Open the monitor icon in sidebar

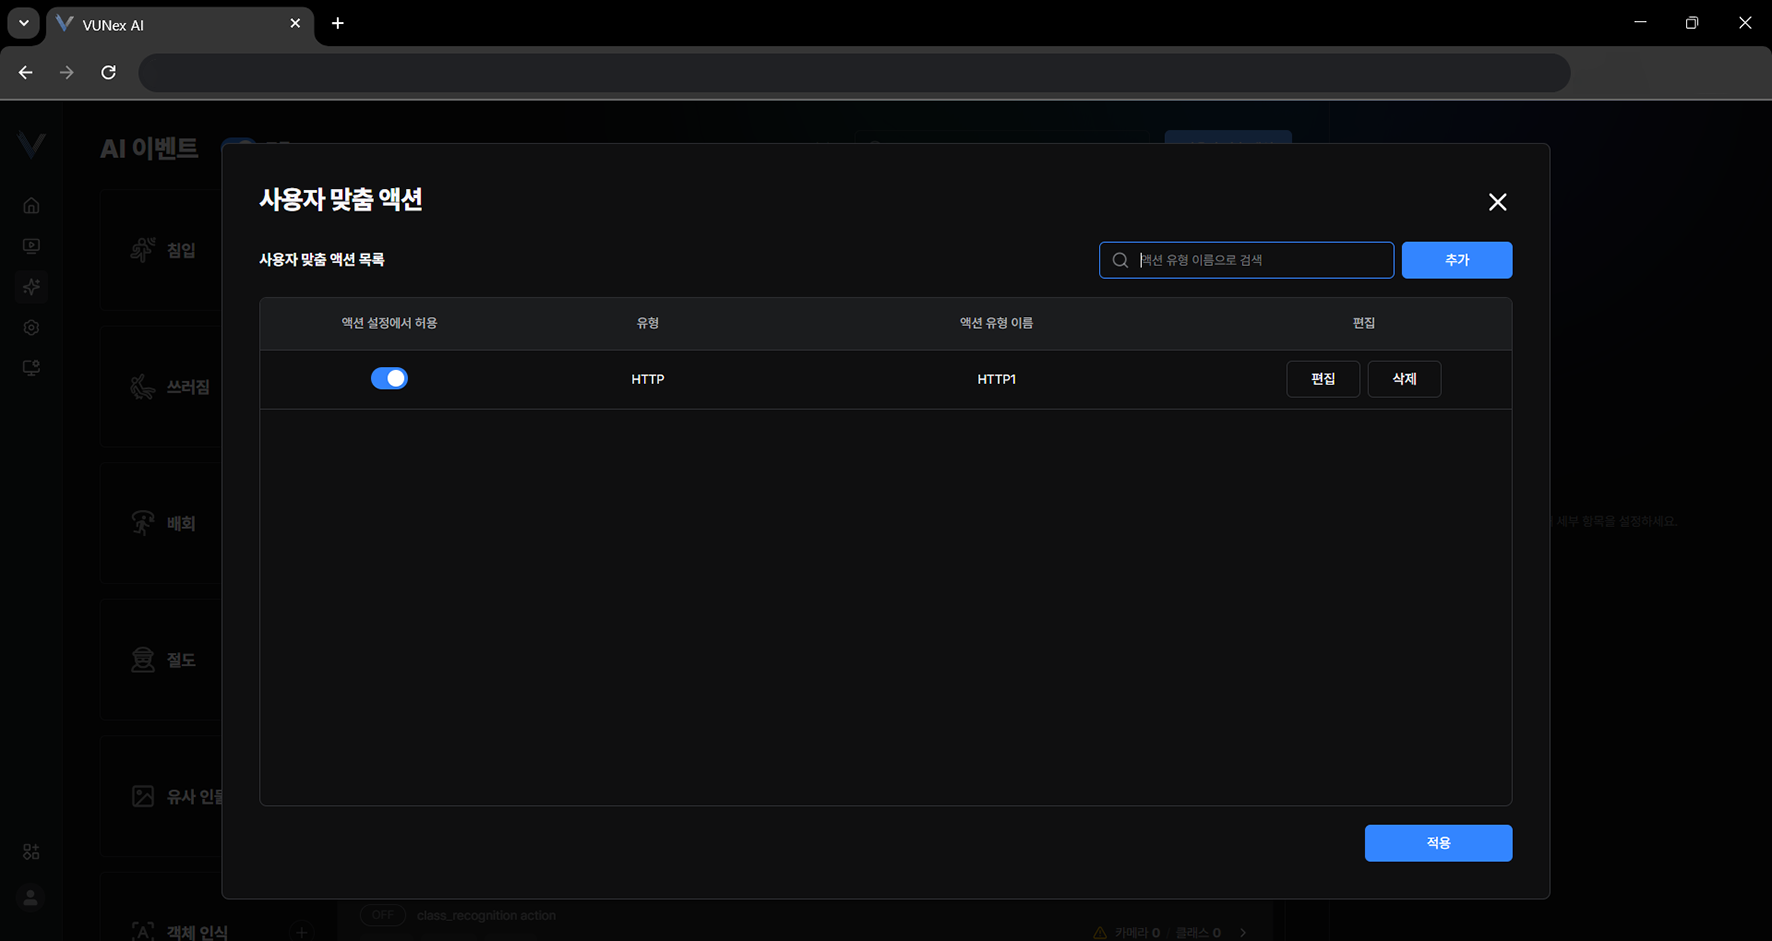pyautogui.click(x=31, y=246)
